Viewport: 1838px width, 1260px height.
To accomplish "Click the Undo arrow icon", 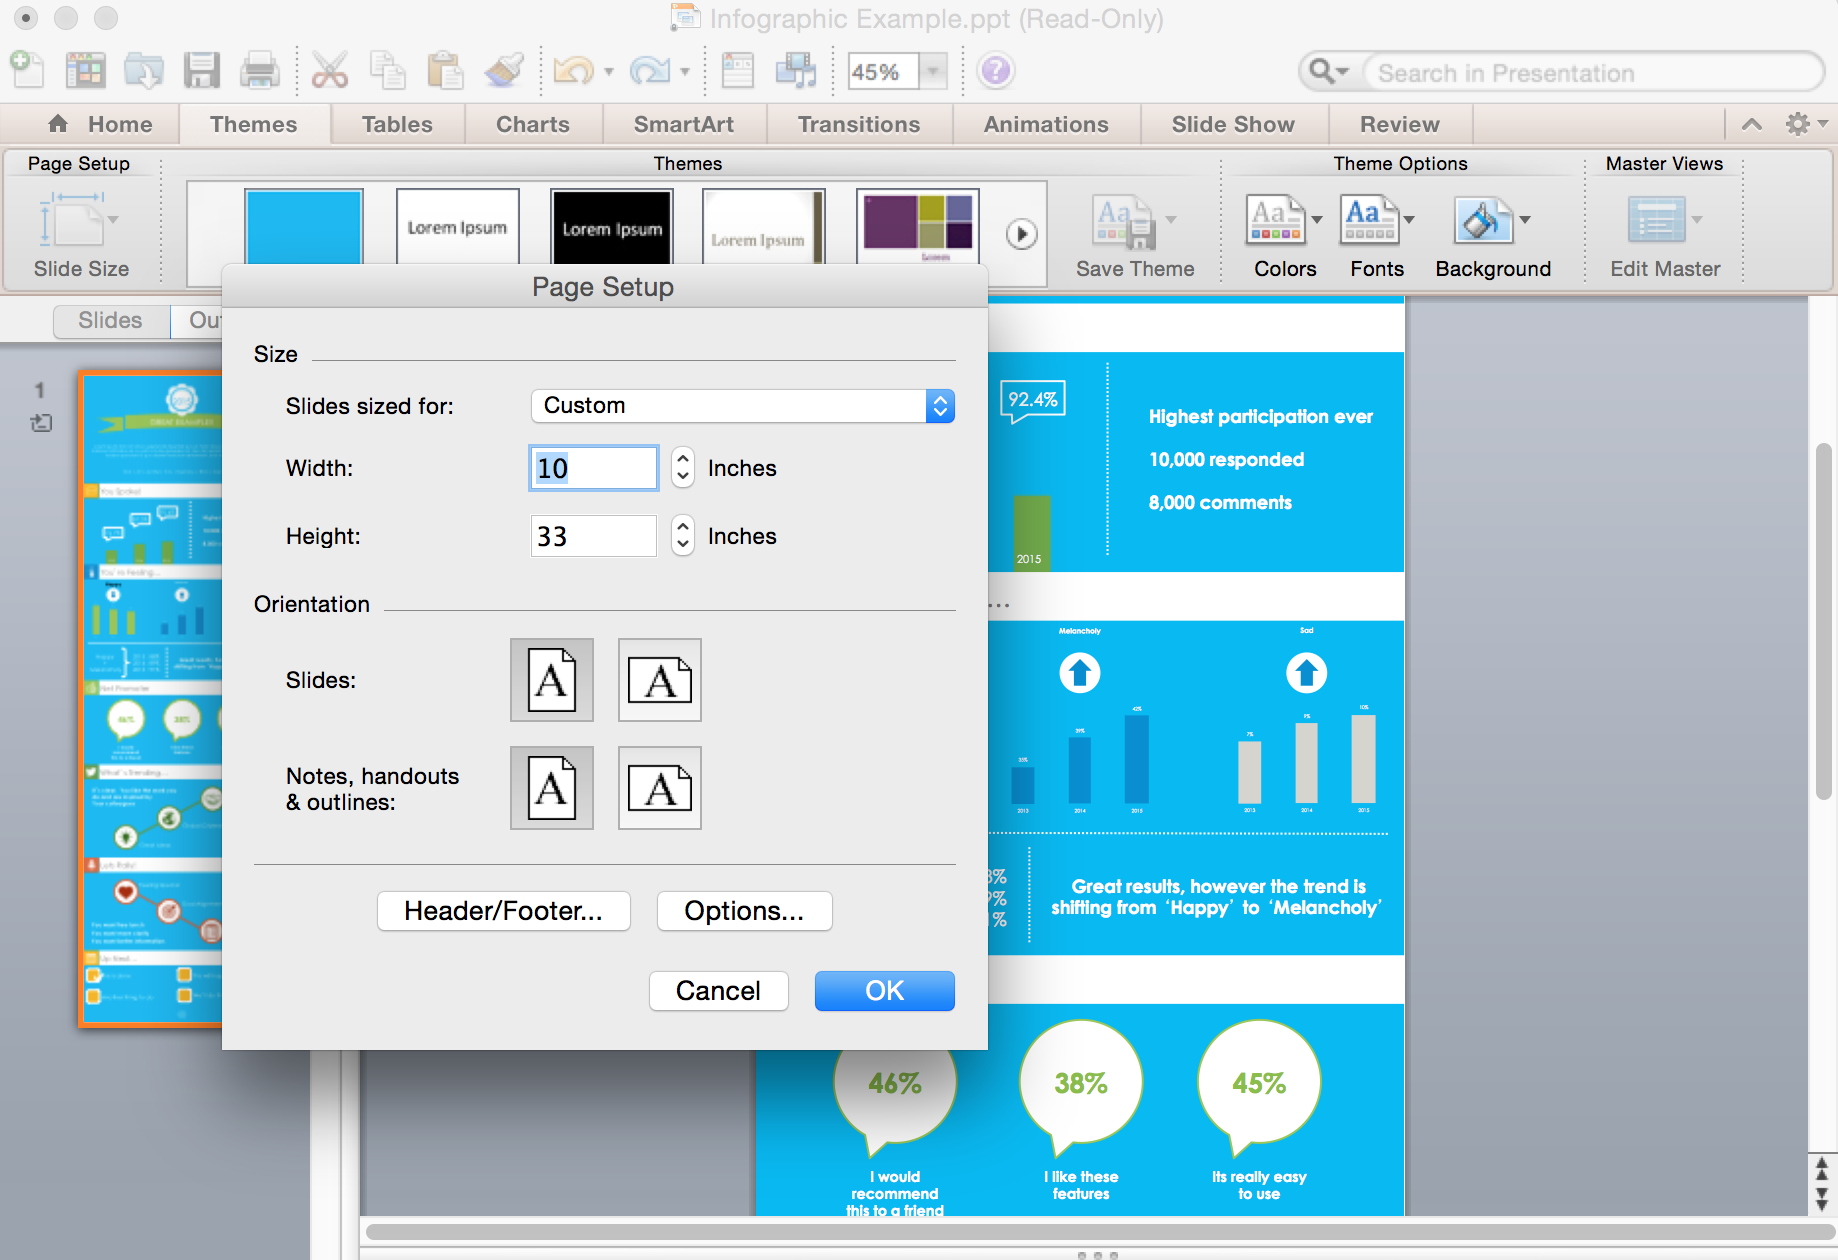I will (x=574, y=70).
